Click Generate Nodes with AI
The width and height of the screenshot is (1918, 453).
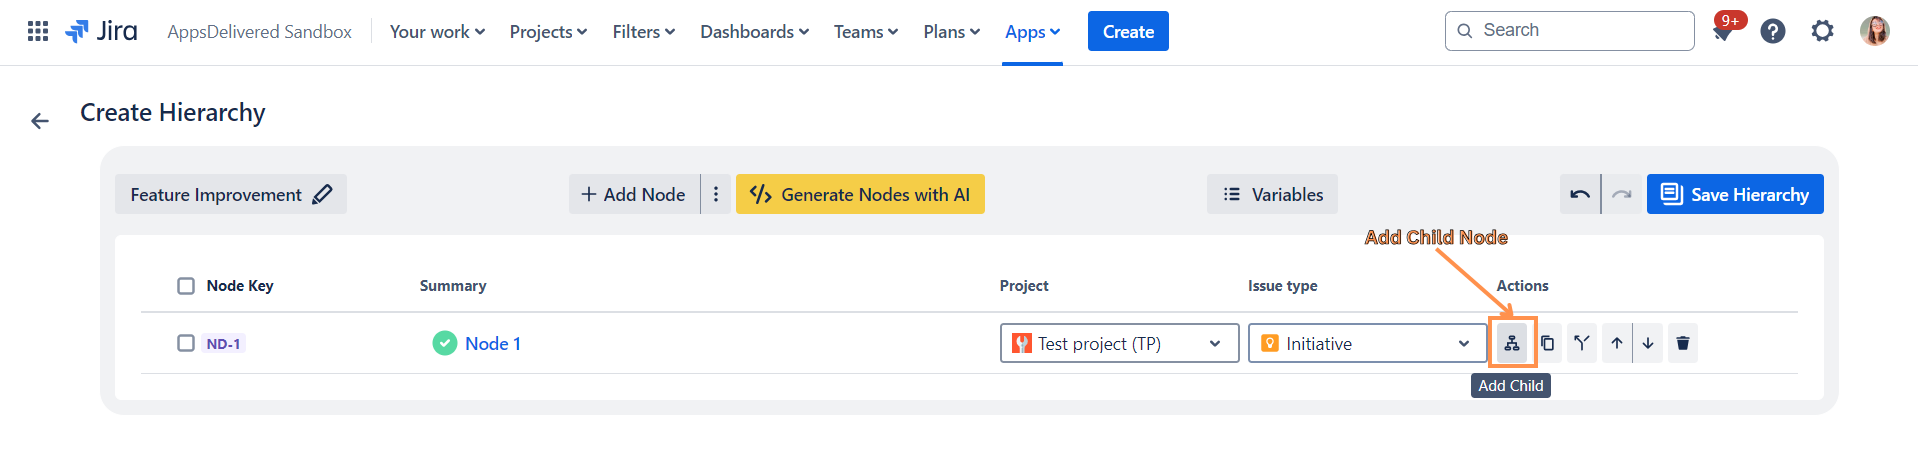[860, 194]
